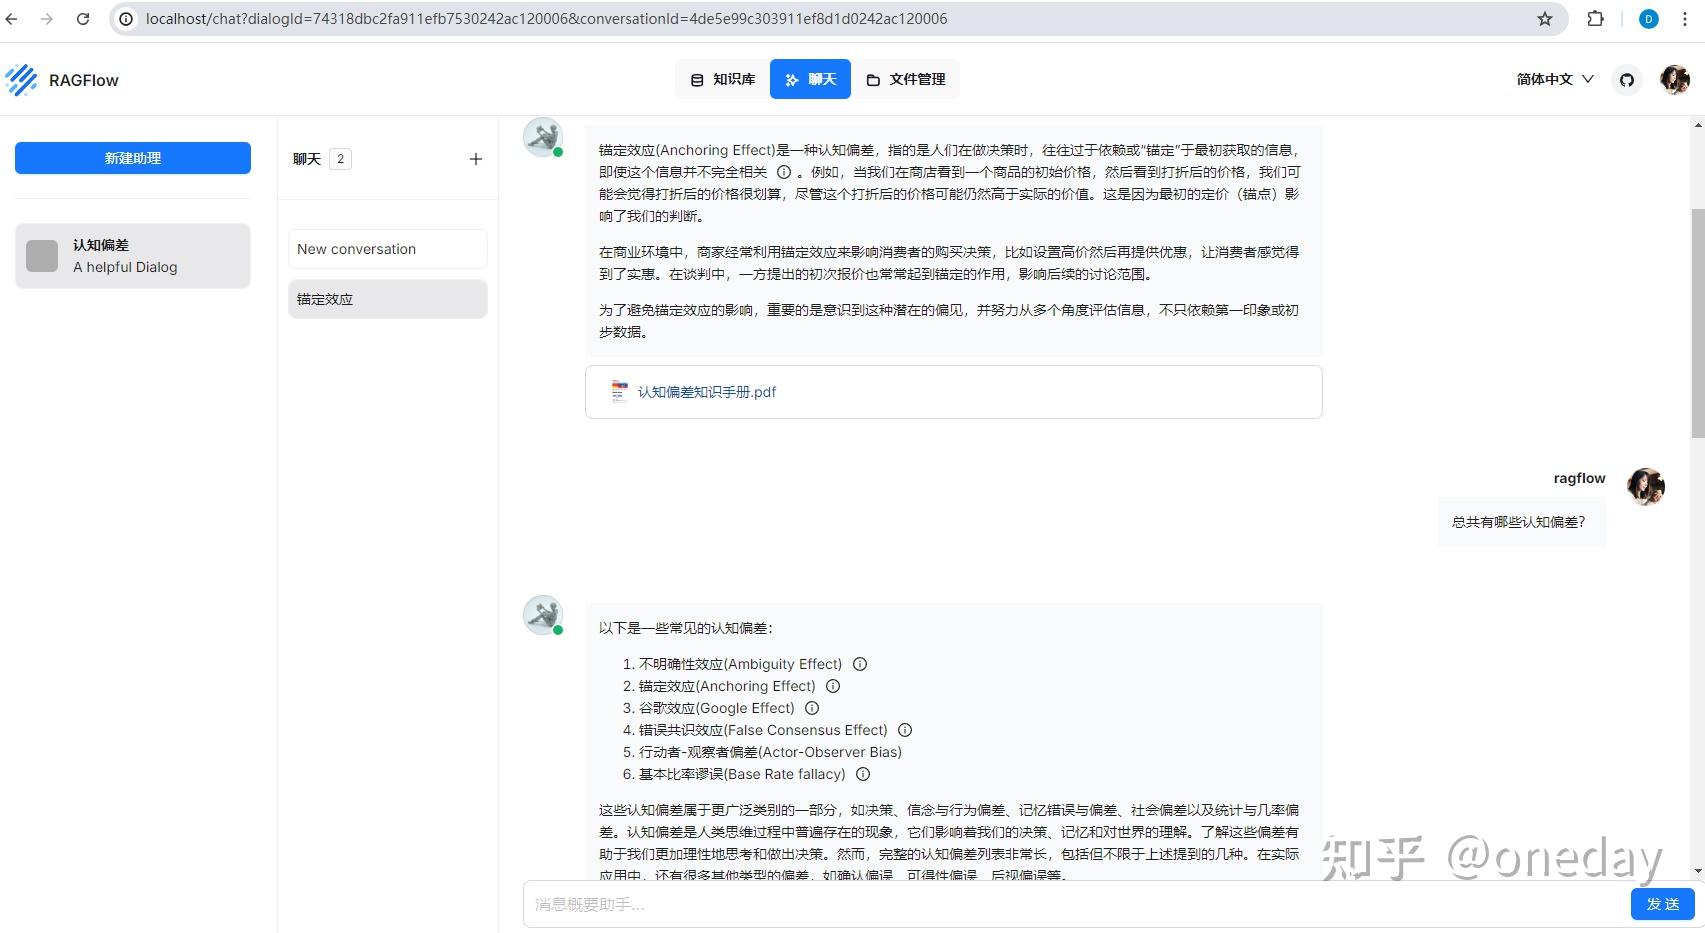Image resolution: width=1705 pixels, height=933 pixels.
Task: Click info icon next to False Consensus Effect
Action: tap(905, 730)
